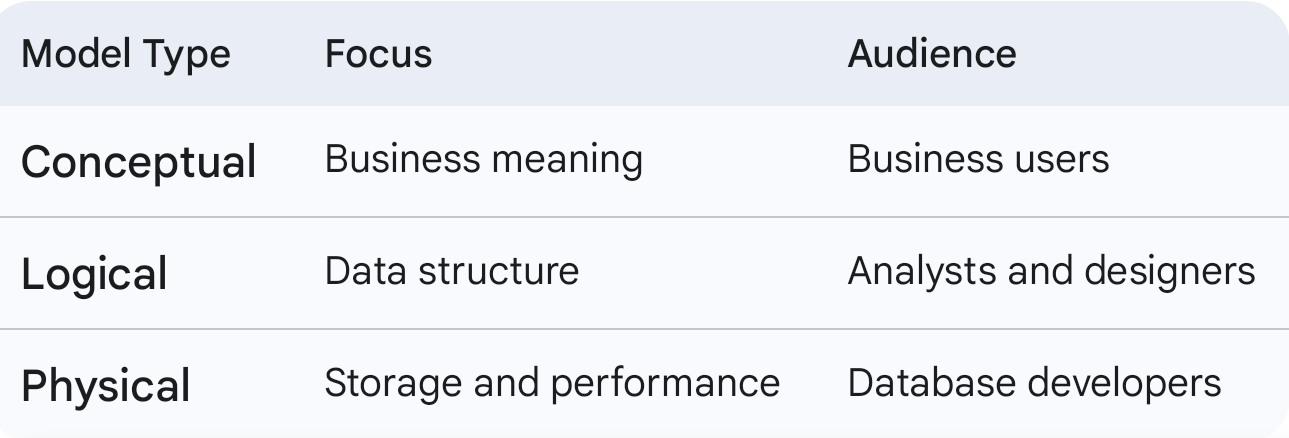Click the Storage and performance cell

[x=552, y=383]
